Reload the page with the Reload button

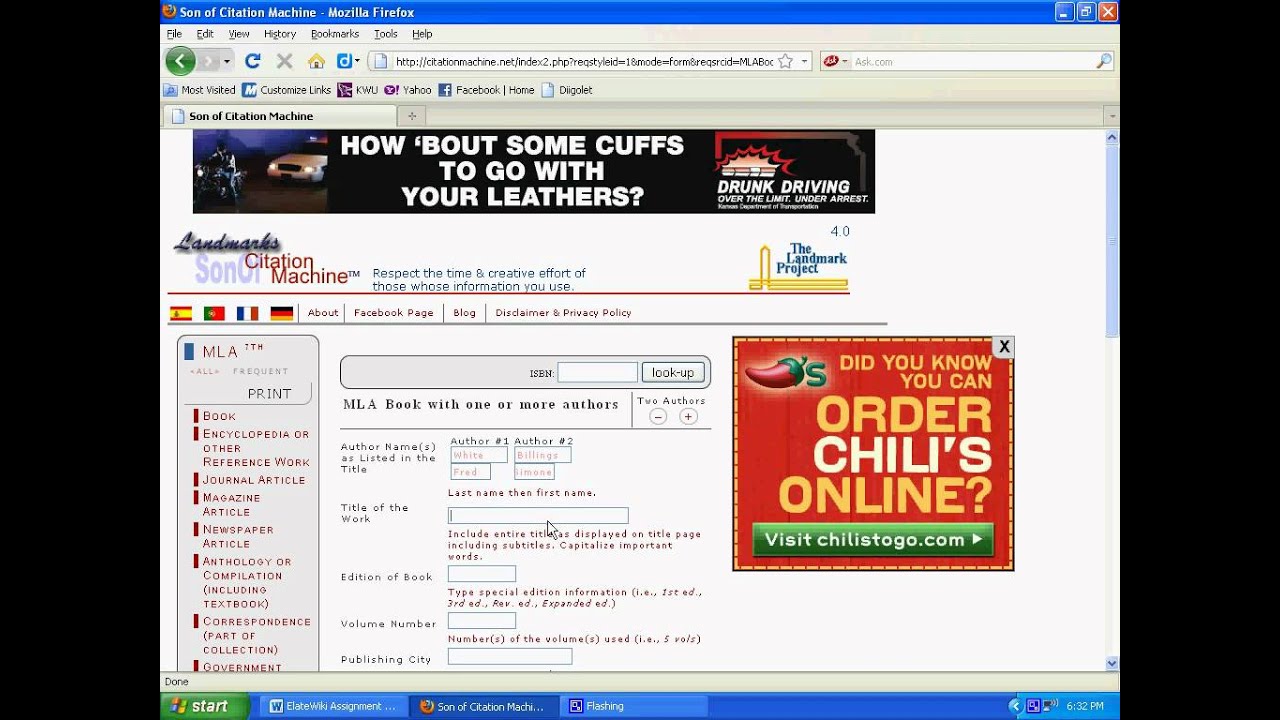[x=253, y=61]
